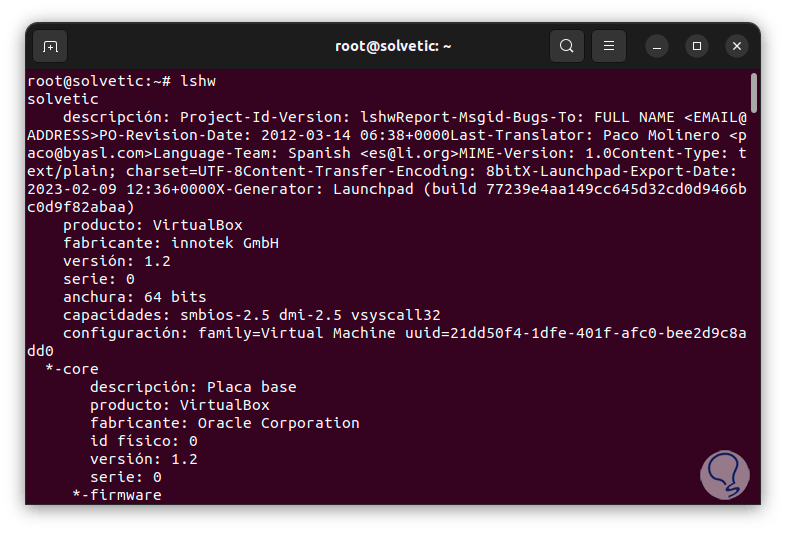Image resolution: width=786 pixels, height=533 pixels.
Task: Close the terminal window
Action: click(x=737, y=46)
